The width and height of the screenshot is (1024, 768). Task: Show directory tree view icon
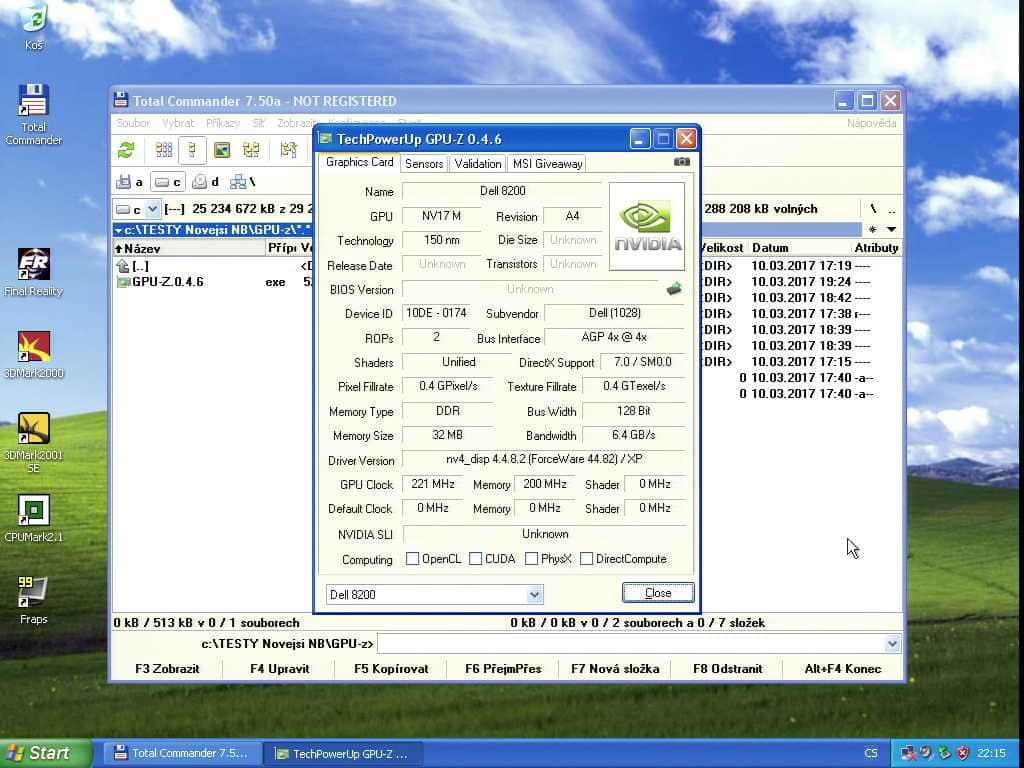click(251, 150)
